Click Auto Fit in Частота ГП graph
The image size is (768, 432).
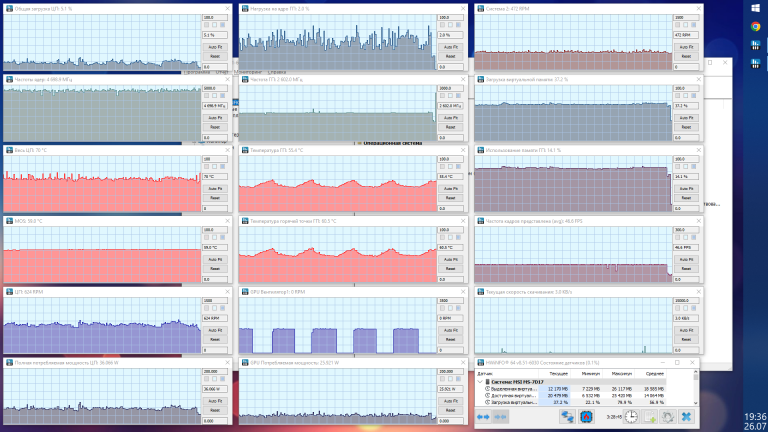click(451, 118)
